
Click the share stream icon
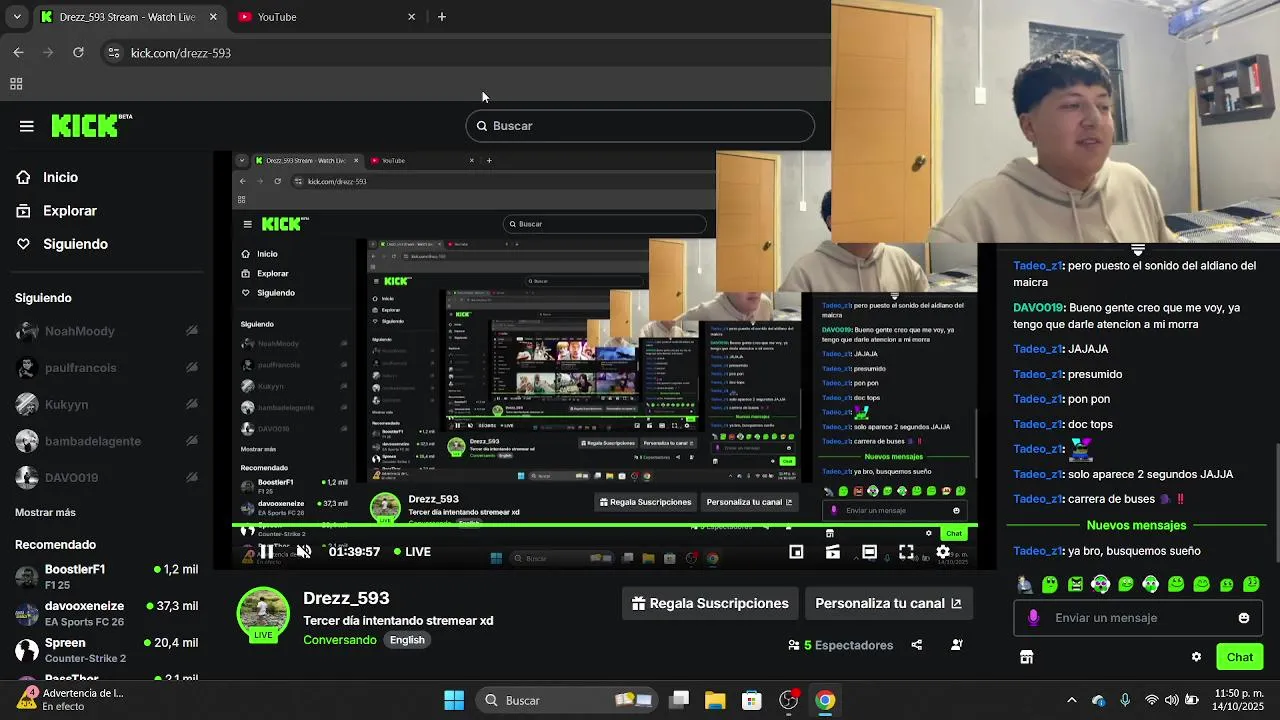click(x=916, y=645)
